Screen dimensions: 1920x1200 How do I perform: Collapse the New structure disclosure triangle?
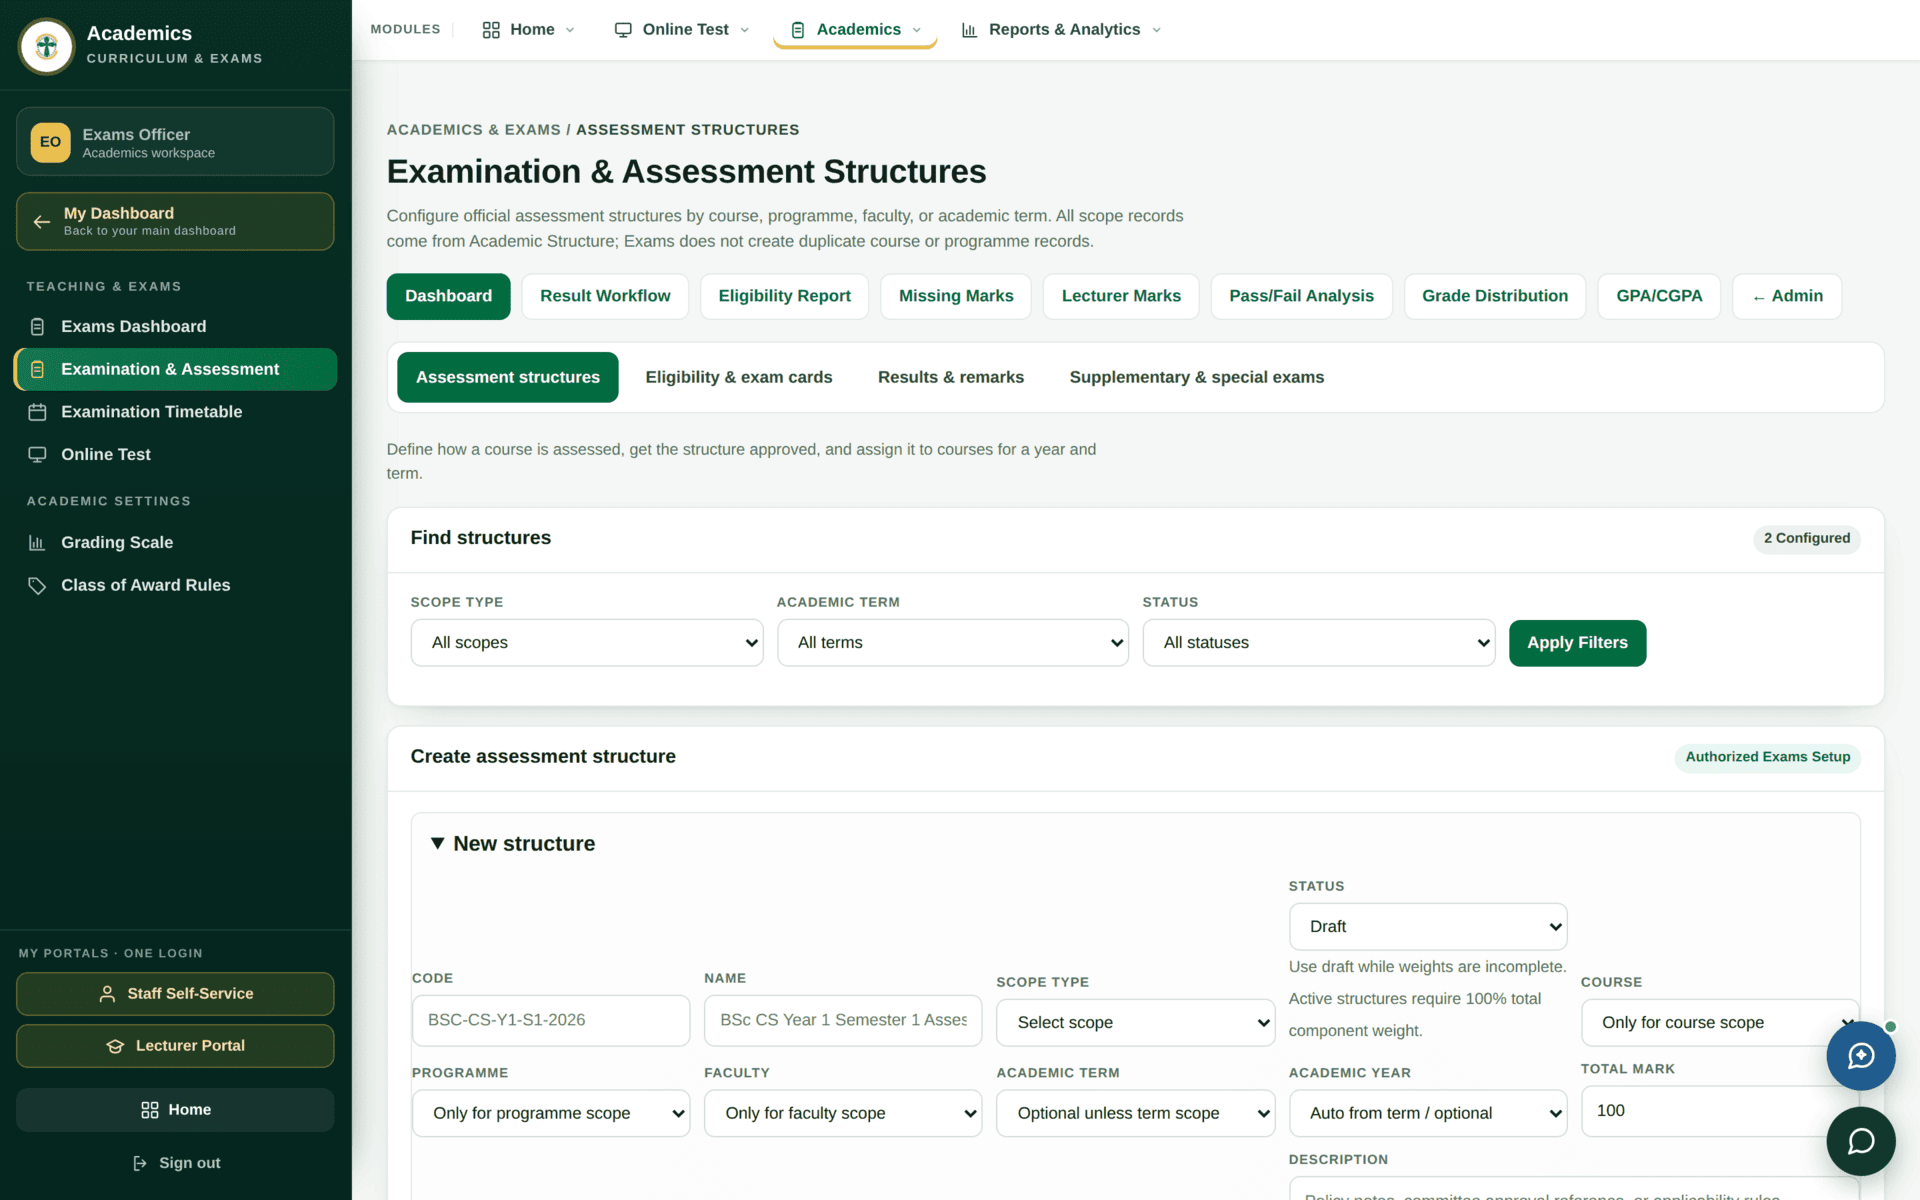[437, 844]
